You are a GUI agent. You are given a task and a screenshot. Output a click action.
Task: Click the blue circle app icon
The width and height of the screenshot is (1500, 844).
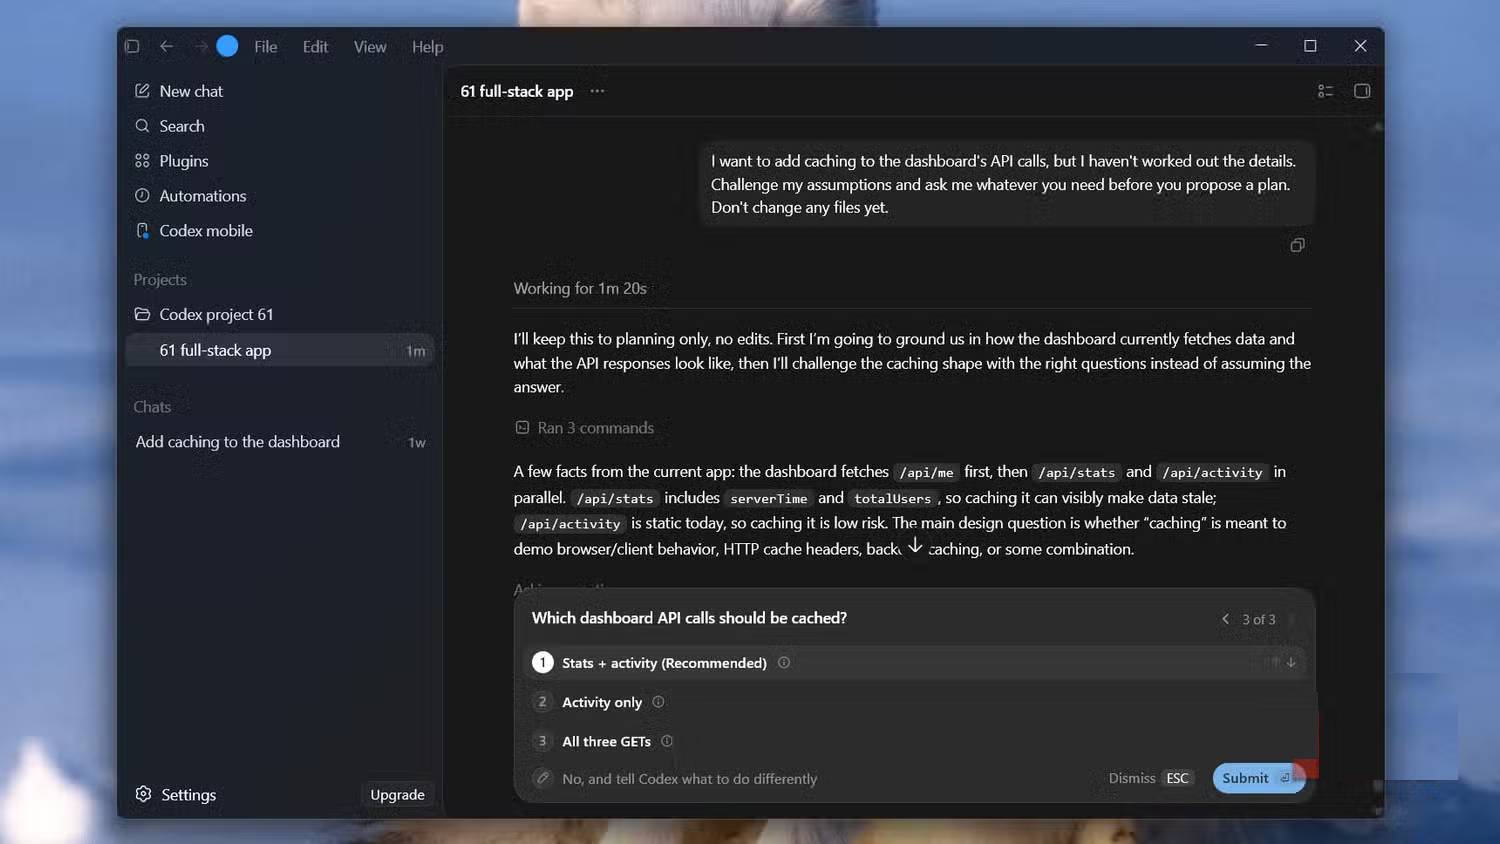(227, 46)
